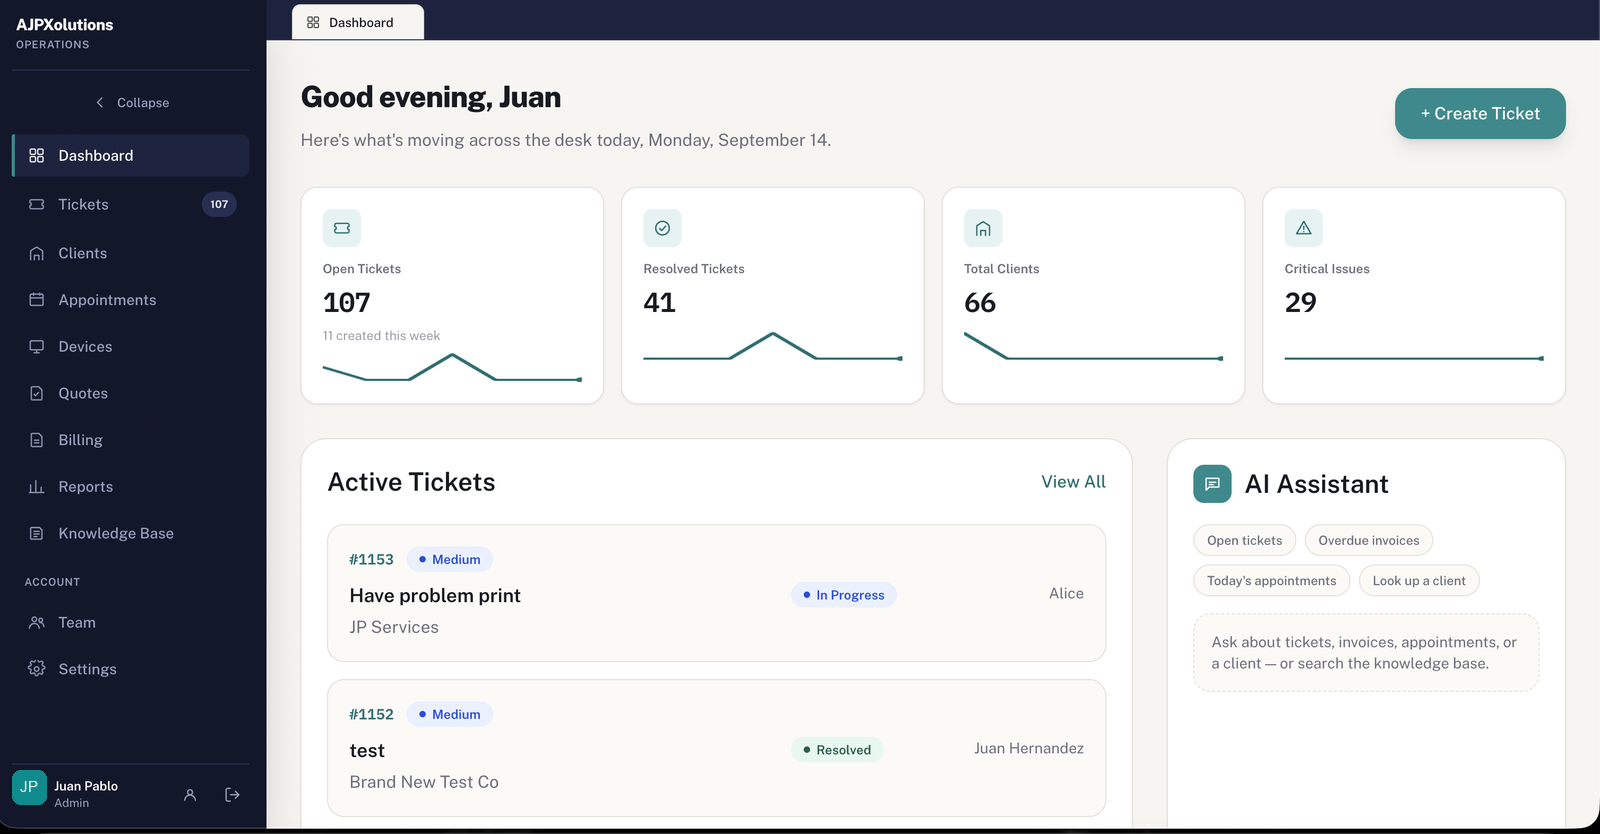The height and width of the screenshot is (834, 1600).
Task: Select the Overdue invoices suggestion chip
Action: pyautogui.click(x=1369, y=541)
